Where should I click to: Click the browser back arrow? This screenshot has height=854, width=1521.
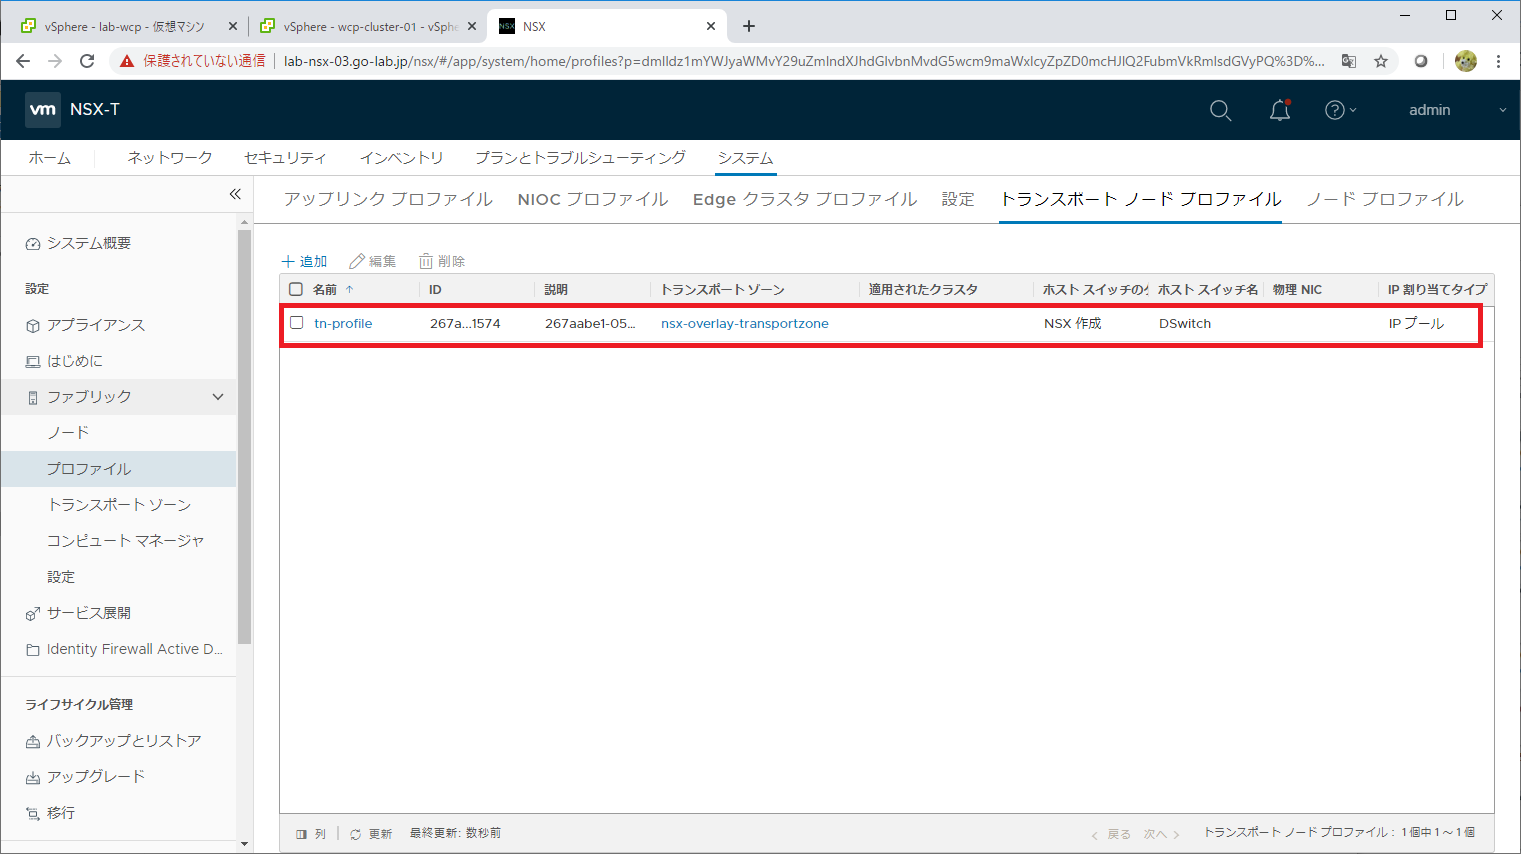(23, 61)
